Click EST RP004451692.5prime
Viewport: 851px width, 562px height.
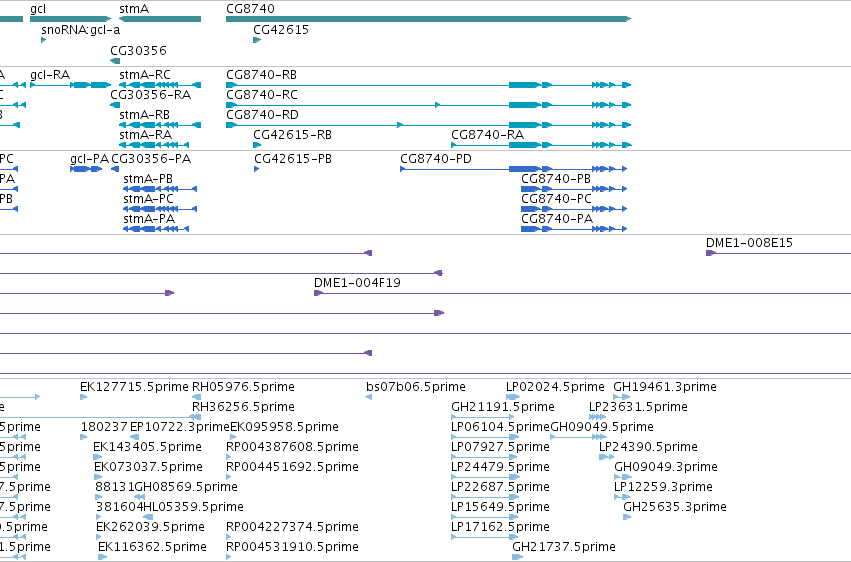tap(293, 467)
